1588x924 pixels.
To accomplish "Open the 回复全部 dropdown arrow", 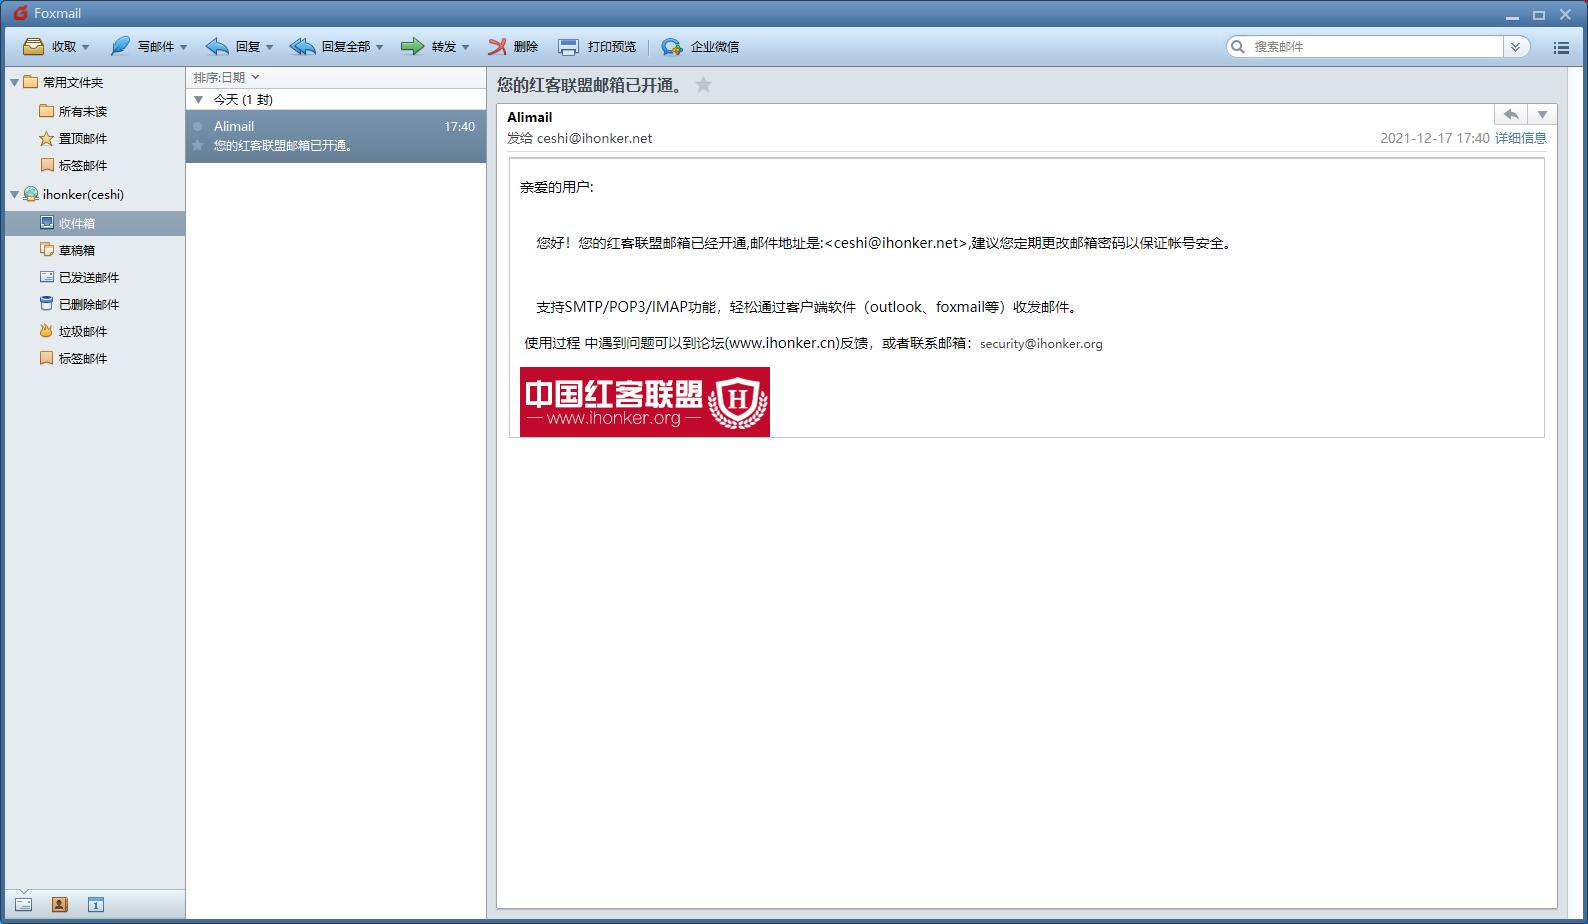I will point(379,47).
